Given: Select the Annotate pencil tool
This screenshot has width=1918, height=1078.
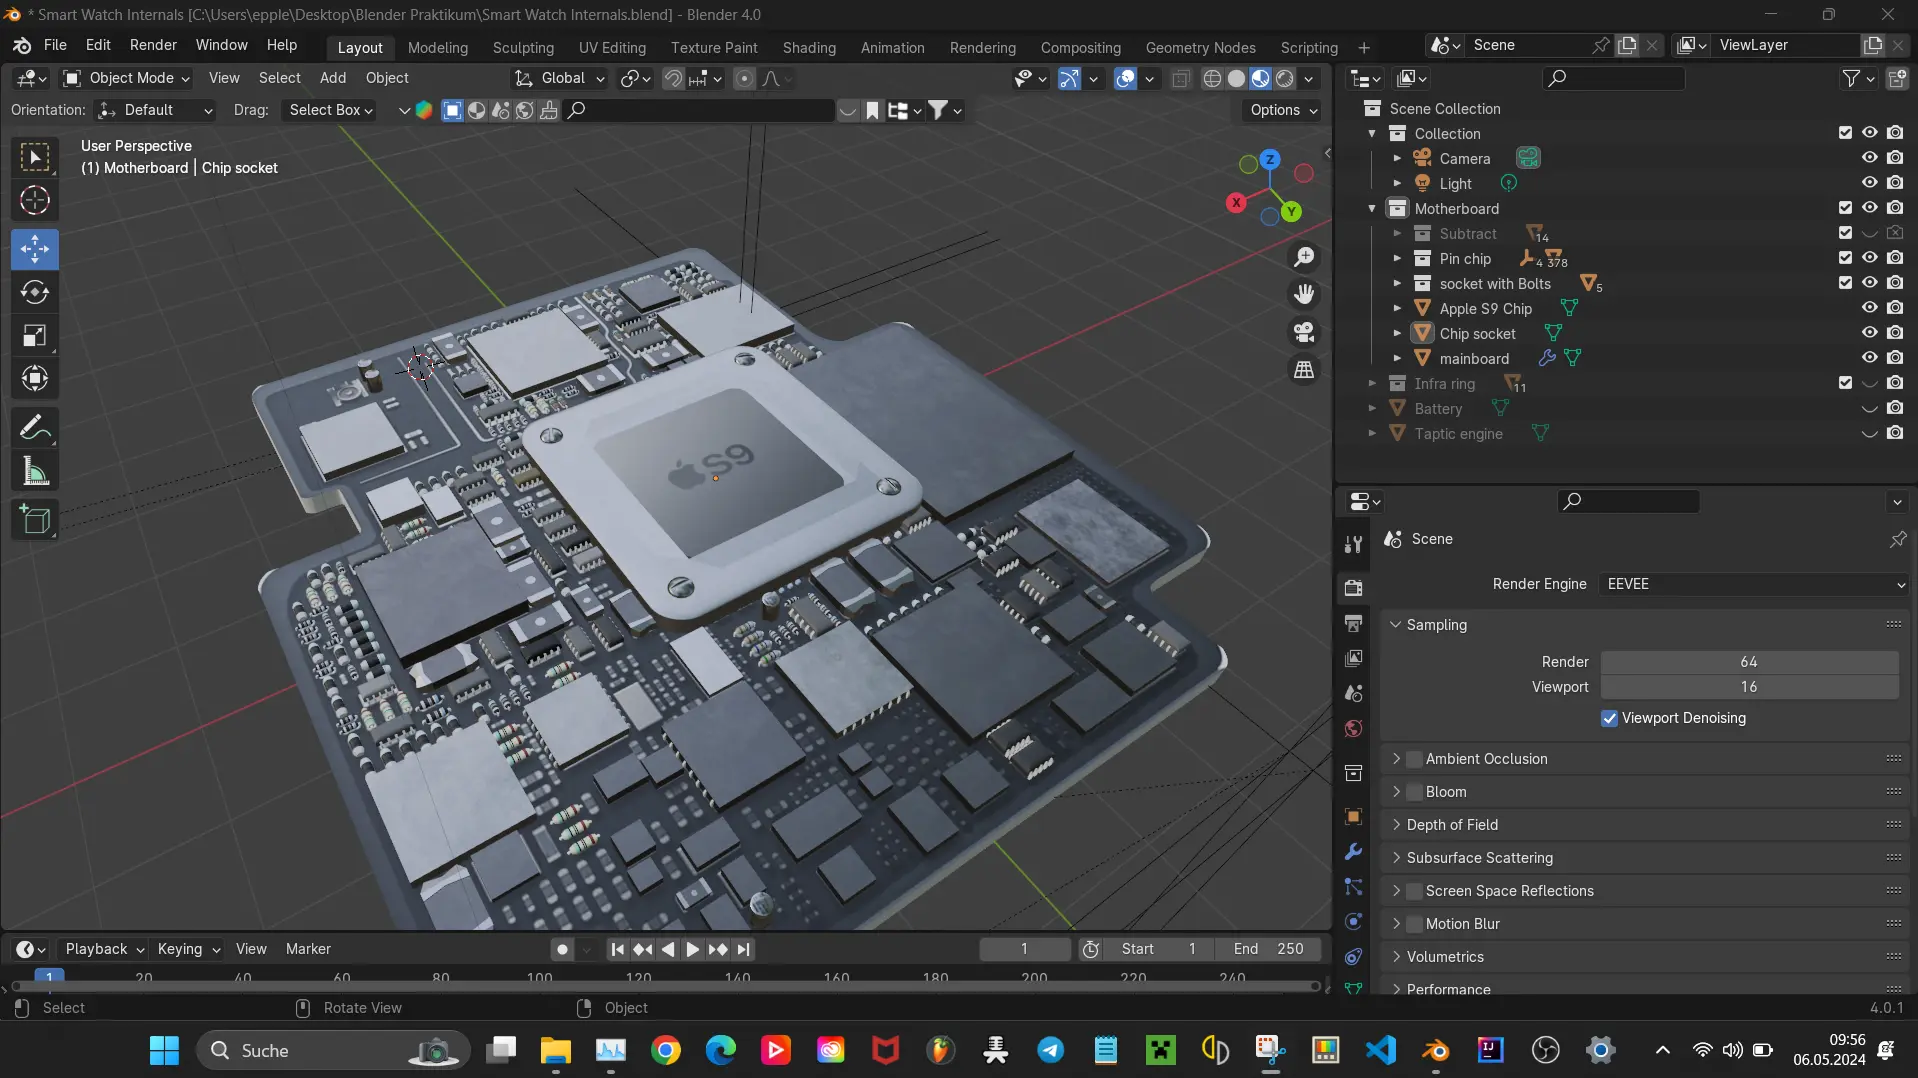Looking at the screenshot, I should pyautogui.click(x=35, y=428).
